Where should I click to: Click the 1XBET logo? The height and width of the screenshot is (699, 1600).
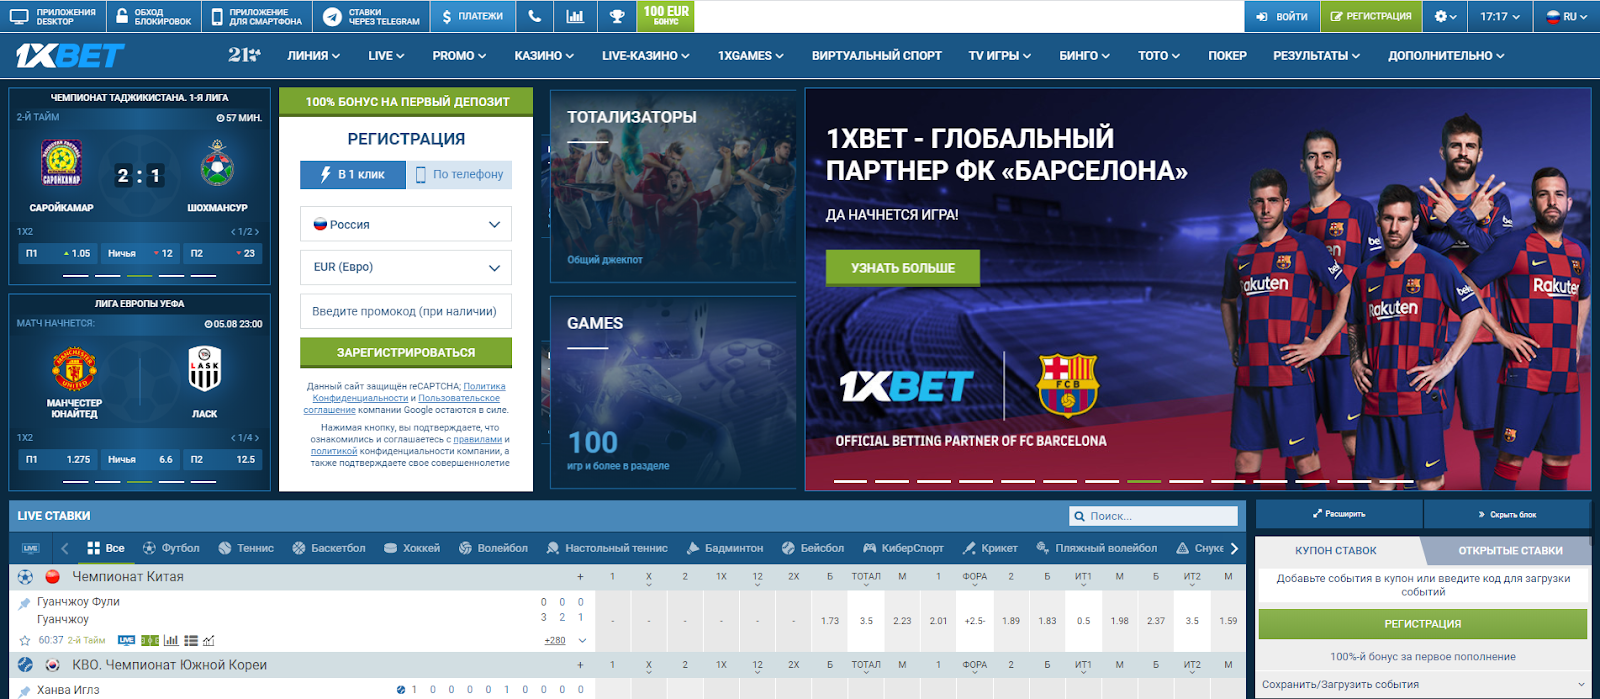tap(70, 56)
